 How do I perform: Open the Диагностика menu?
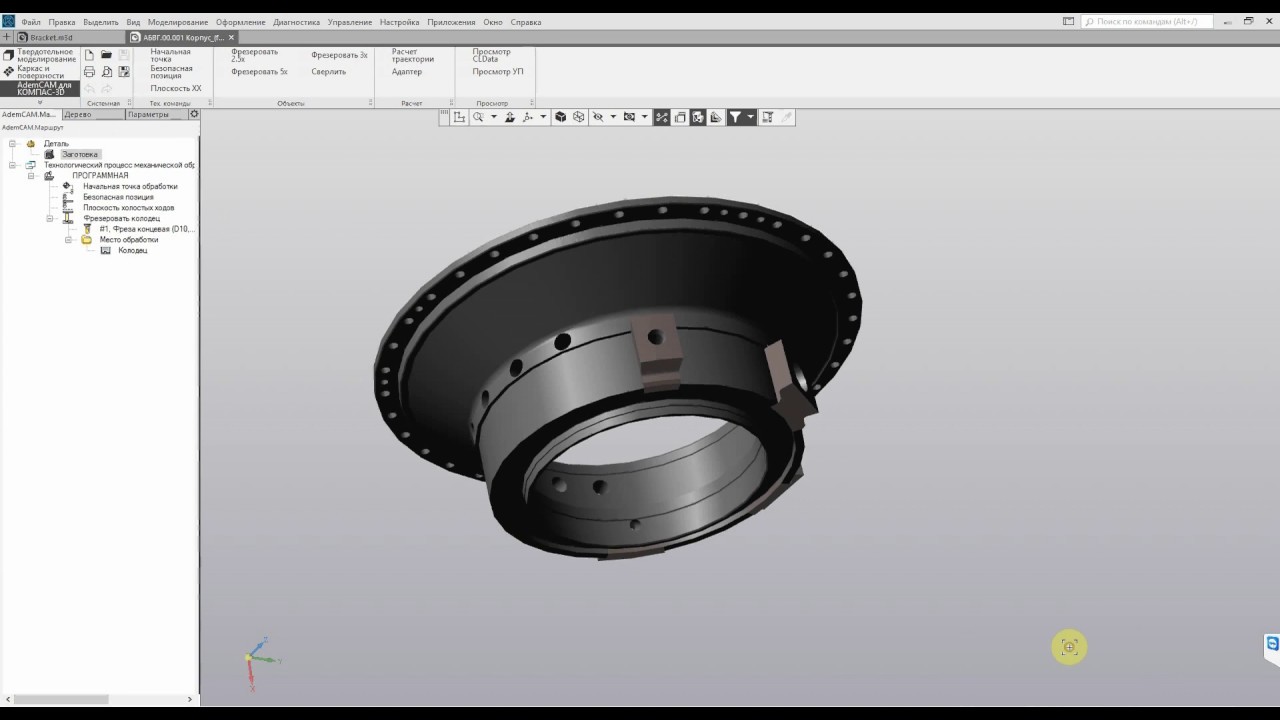coord(296,22)
